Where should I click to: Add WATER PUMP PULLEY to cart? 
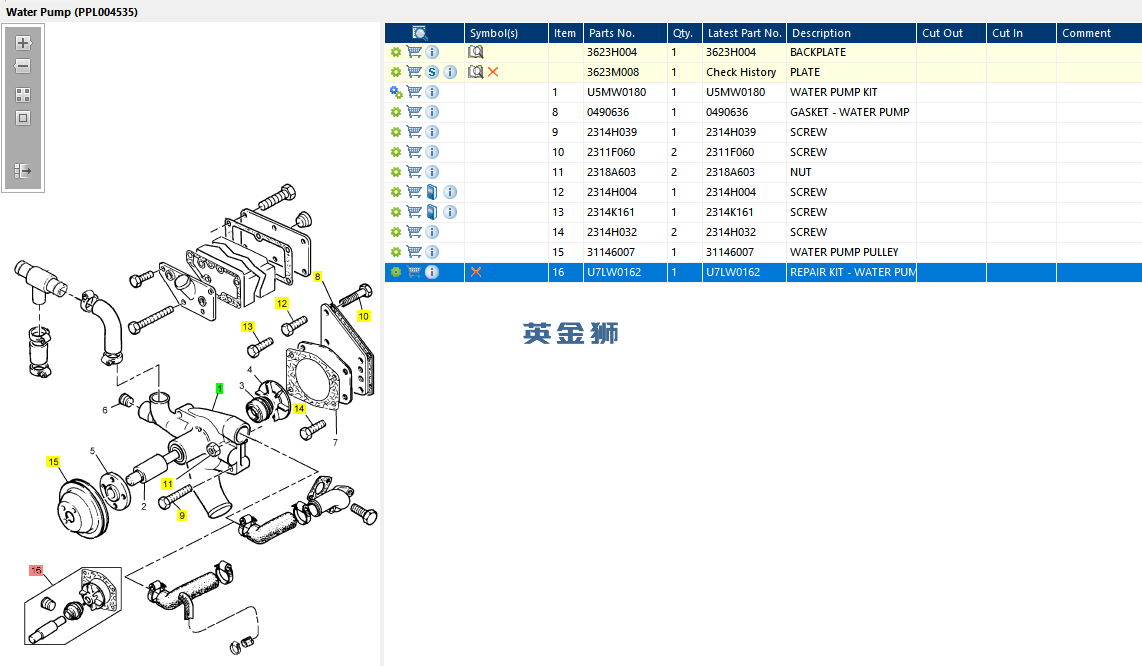(414, 252)
